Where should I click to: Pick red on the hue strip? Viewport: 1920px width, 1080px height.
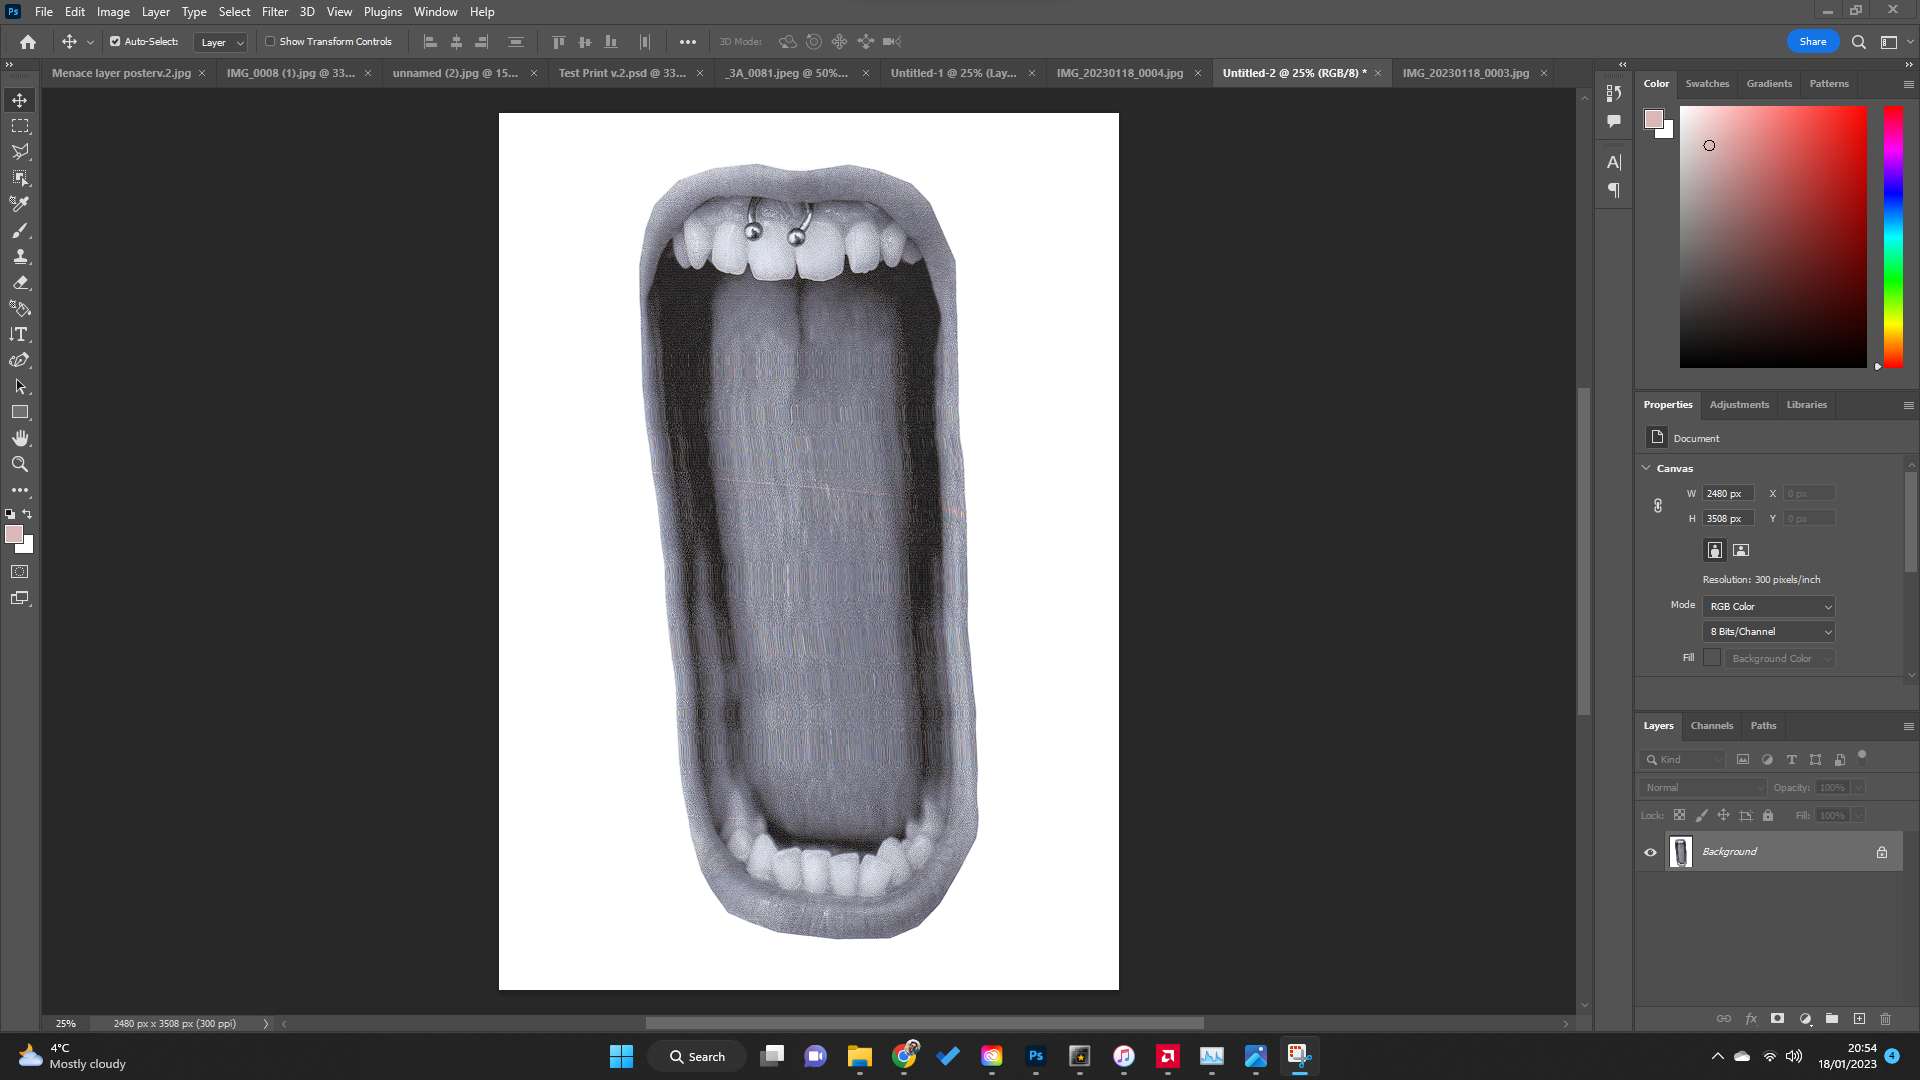(x=1893, y=112)
